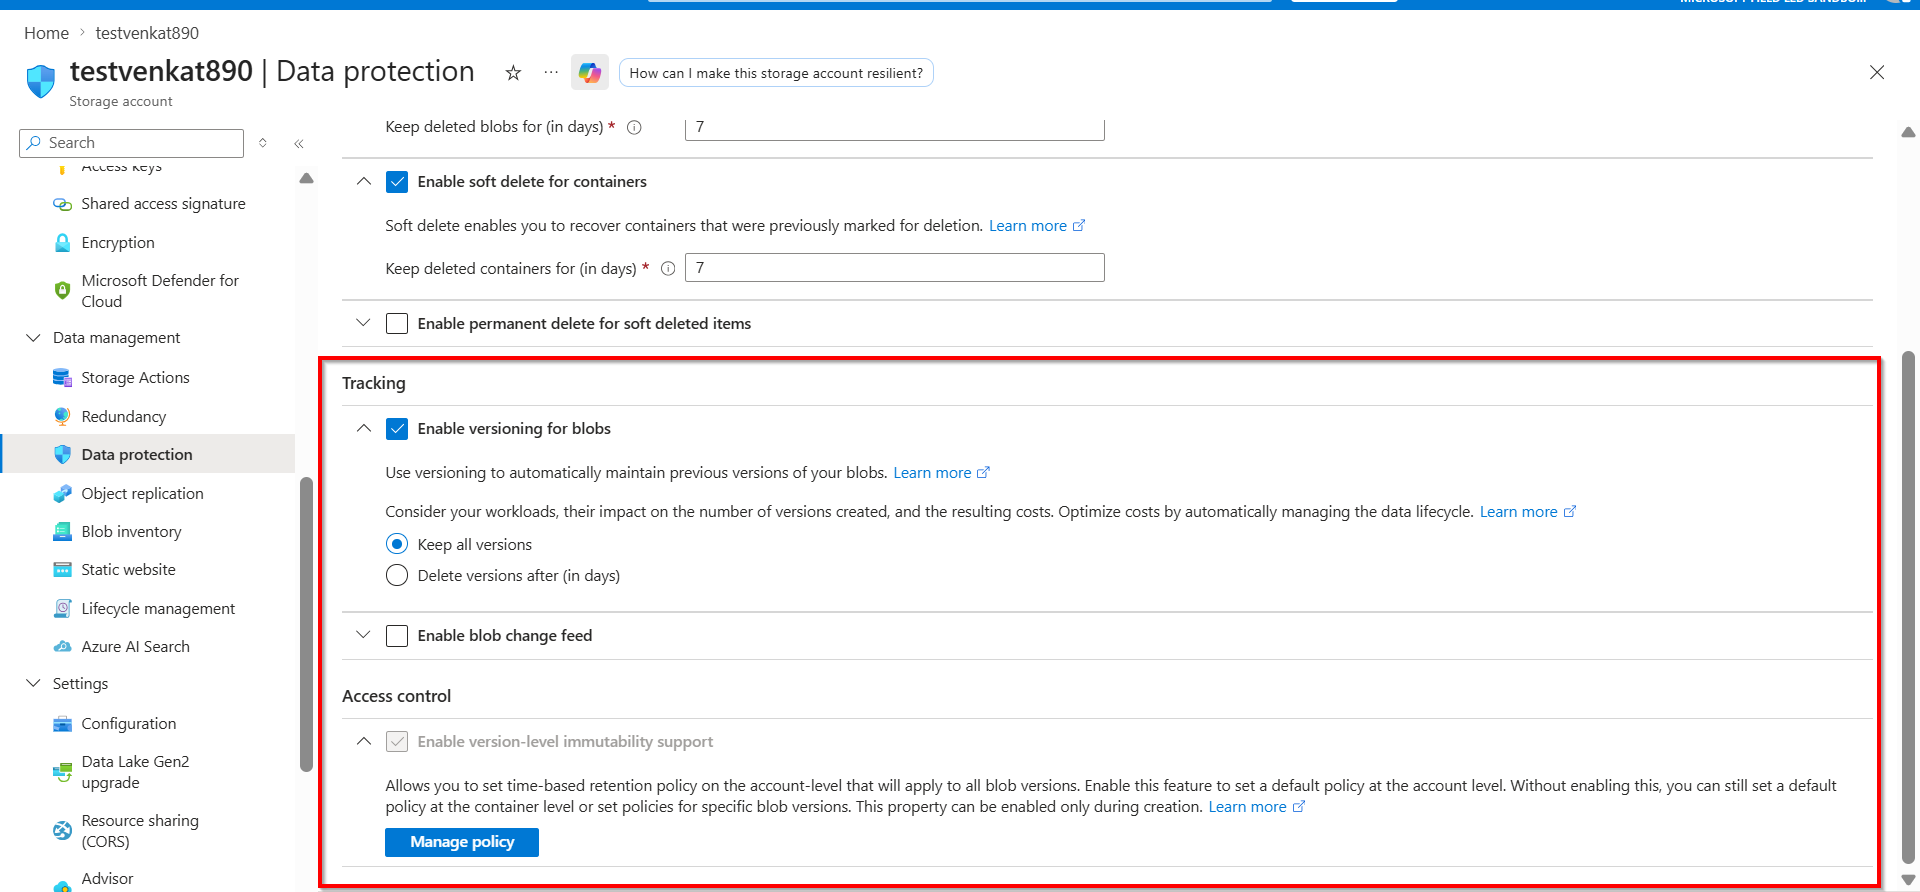This screenshot has width=1920, height=892.
Task: Collapse the versioning for blobs section
Action: (x=363, y=429)
